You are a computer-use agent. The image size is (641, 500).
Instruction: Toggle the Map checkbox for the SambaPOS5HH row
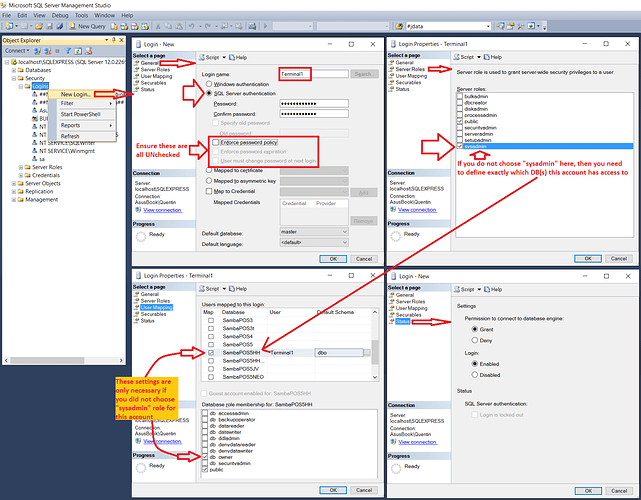coord(211,352)
